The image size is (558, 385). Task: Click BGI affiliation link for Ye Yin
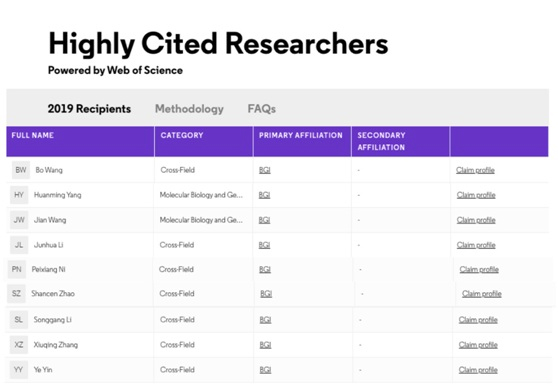pos(265,370)
